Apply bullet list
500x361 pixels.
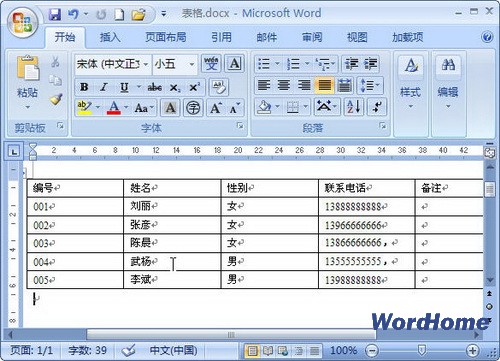(x=264, y=64)
